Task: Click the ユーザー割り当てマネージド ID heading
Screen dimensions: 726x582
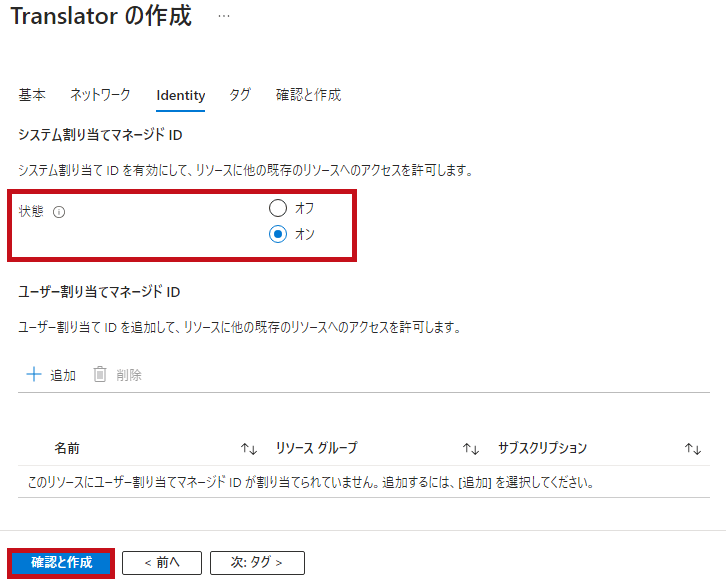Action: pyautogui.click(x=99, y=292)
